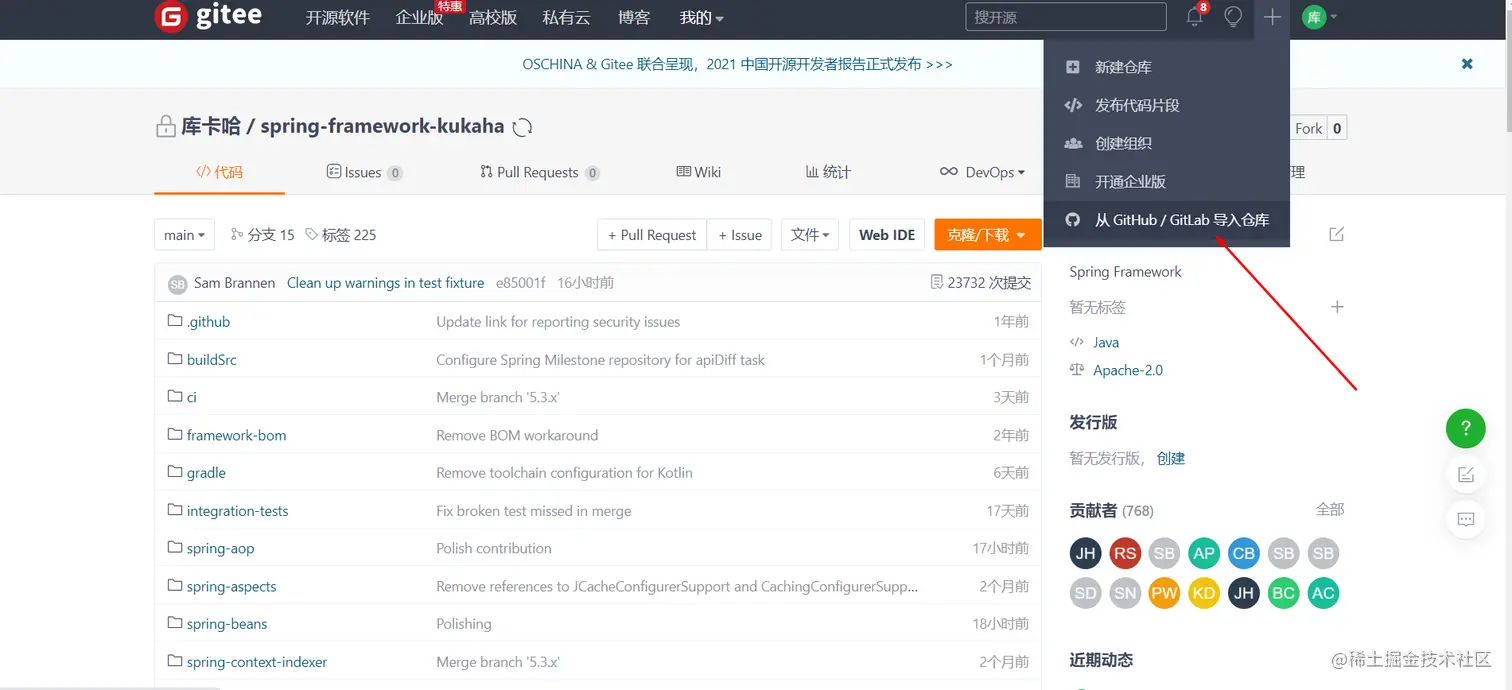Click the AC contributor avatar
This screenshot has height=690, width=1512.
pos(1323,593)
